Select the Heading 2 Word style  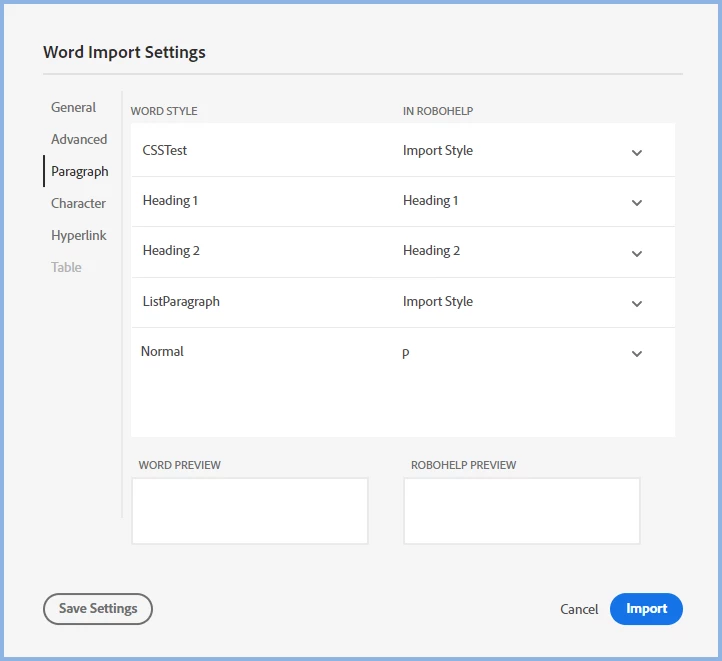(171, 251)
